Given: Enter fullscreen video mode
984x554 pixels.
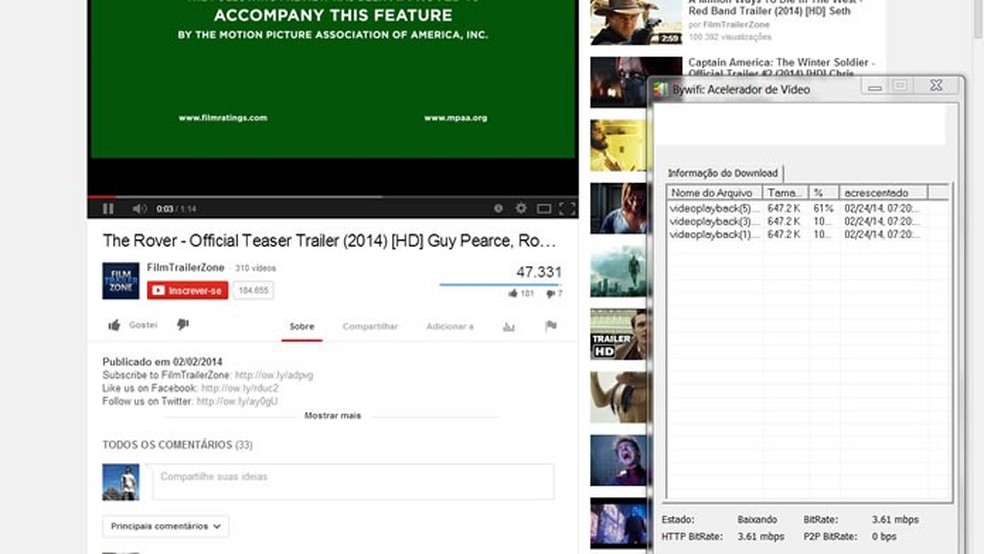Looking at the screenshot, I should pos(567,208).
